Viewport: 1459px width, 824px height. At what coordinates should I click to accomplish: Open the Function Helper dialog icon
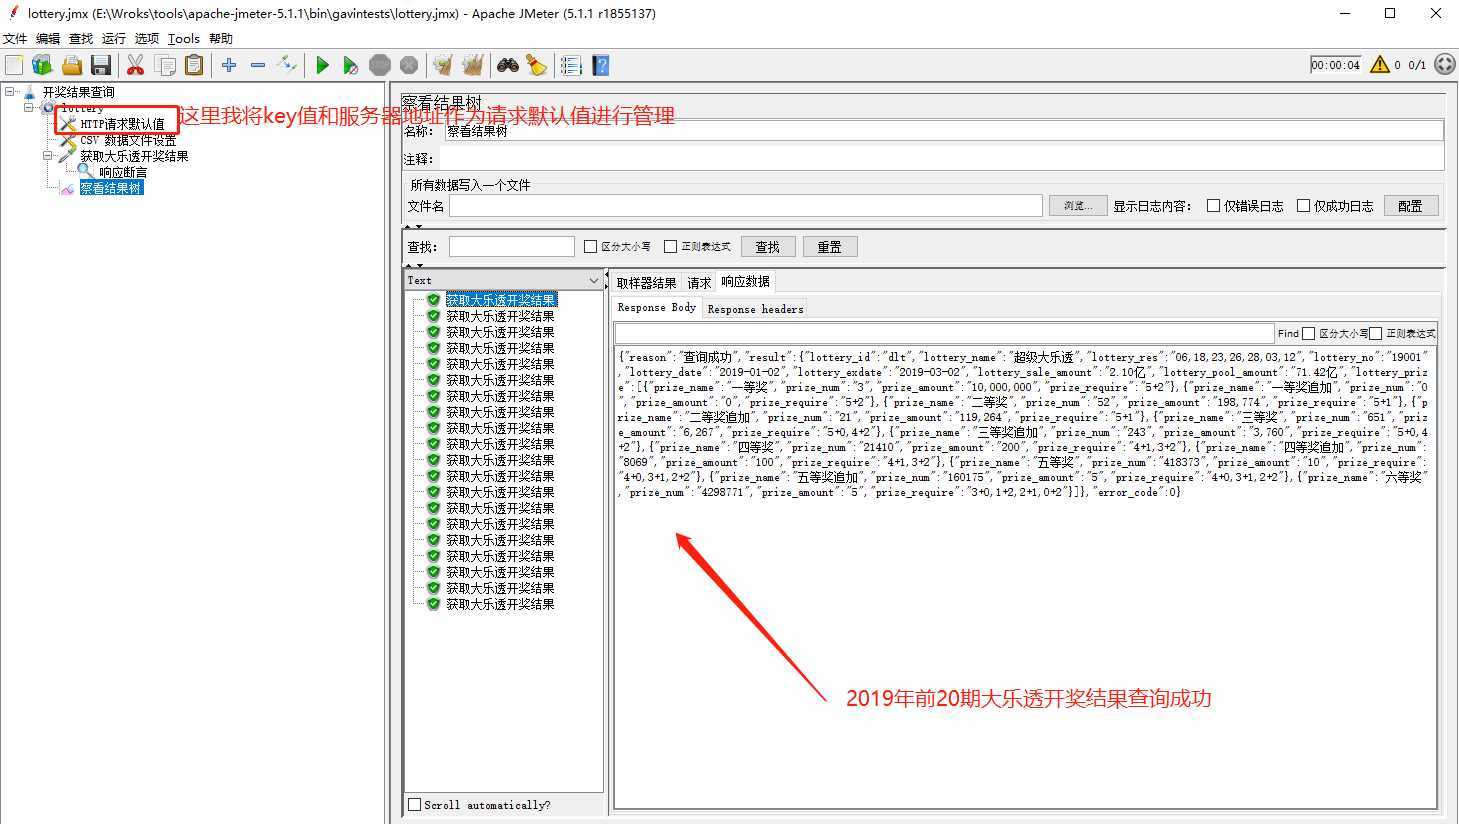(x=571, y=65)
